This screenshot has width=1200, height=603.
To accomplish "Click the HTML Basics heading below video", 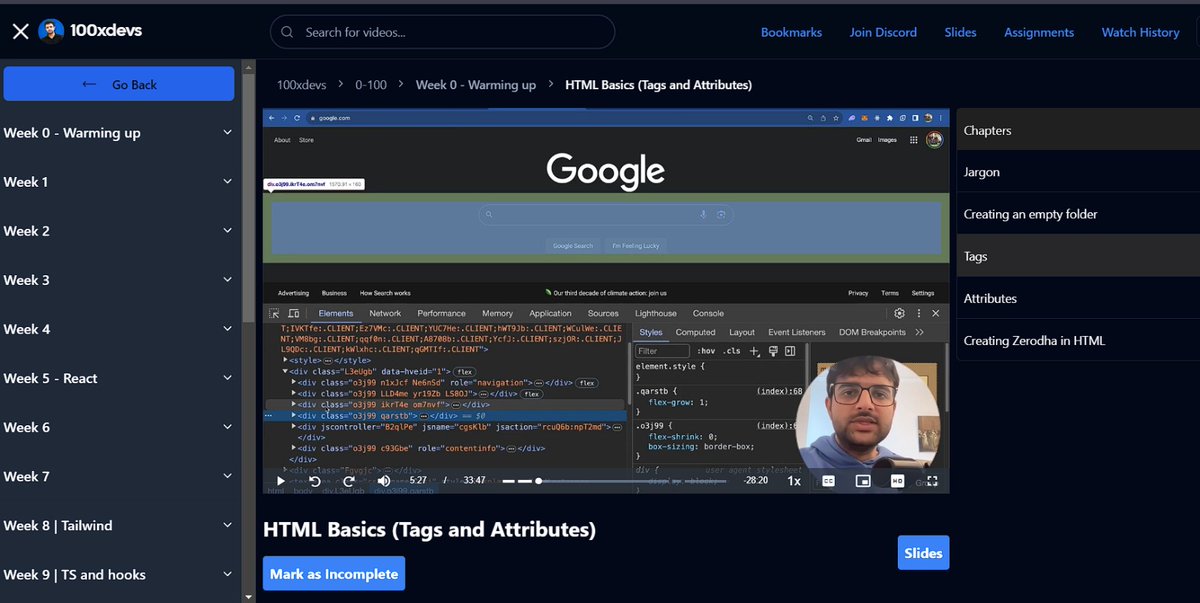I will 429,529.
